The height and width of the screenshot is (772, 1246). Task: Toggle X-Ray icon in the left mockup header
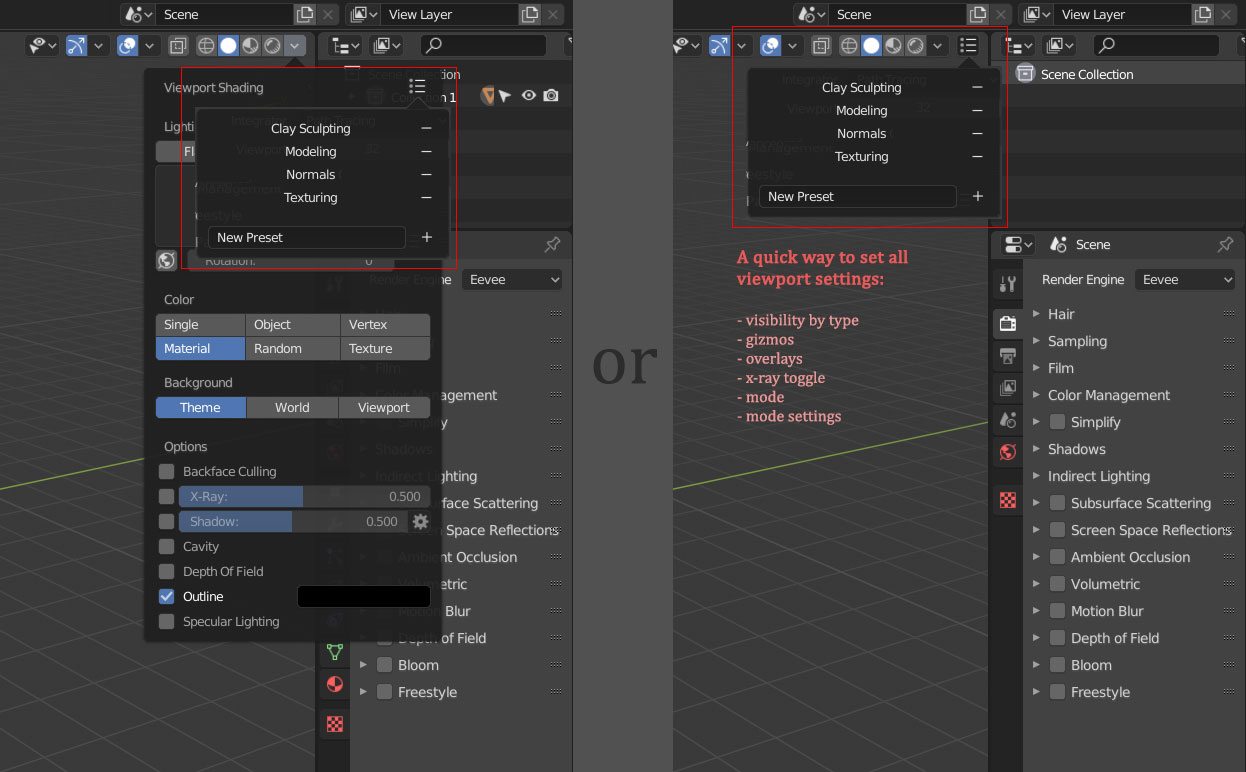point(178,46)
